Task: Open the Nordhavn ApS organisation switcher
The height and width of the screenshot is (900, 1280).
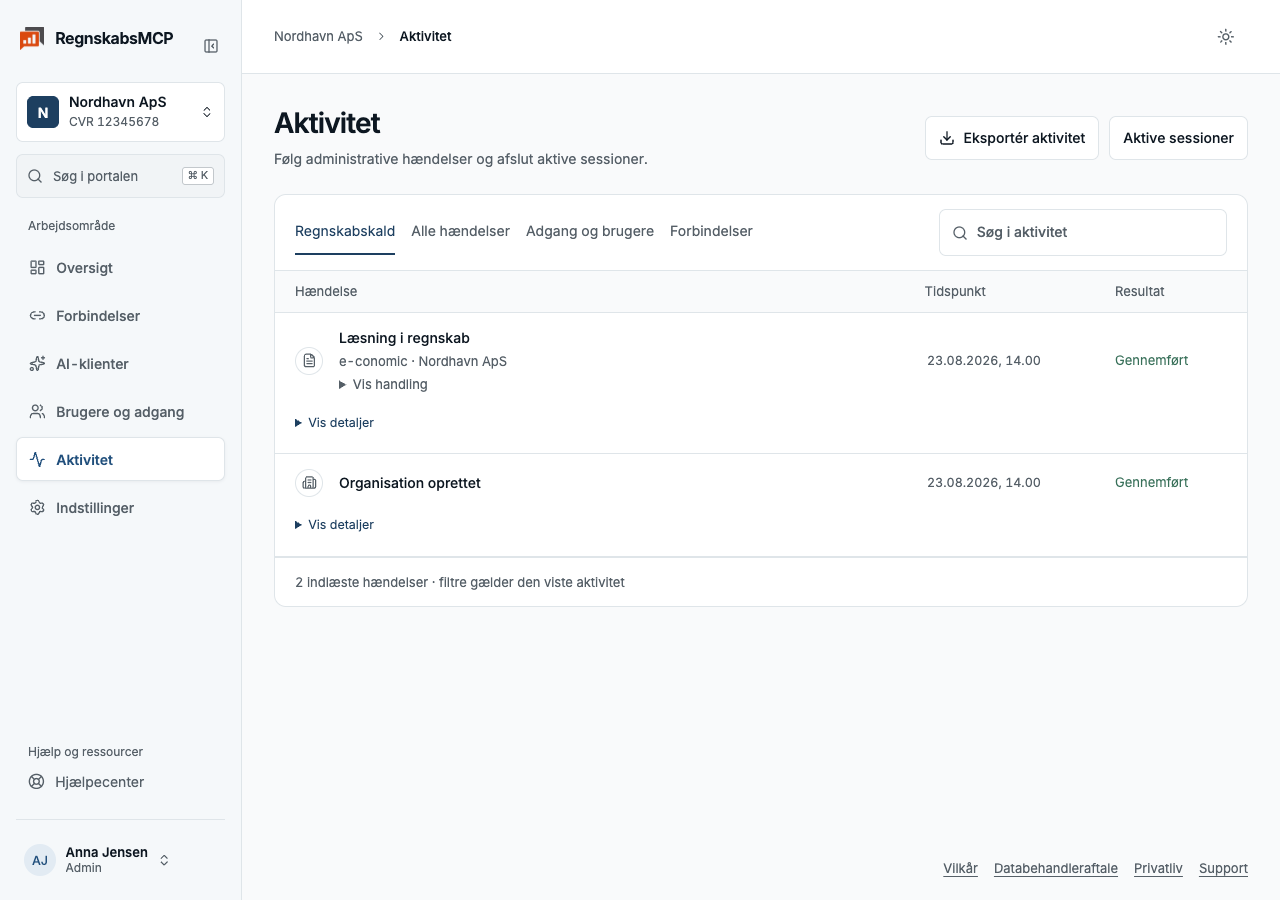Action: pyautogui.click(x=120, y=112)
